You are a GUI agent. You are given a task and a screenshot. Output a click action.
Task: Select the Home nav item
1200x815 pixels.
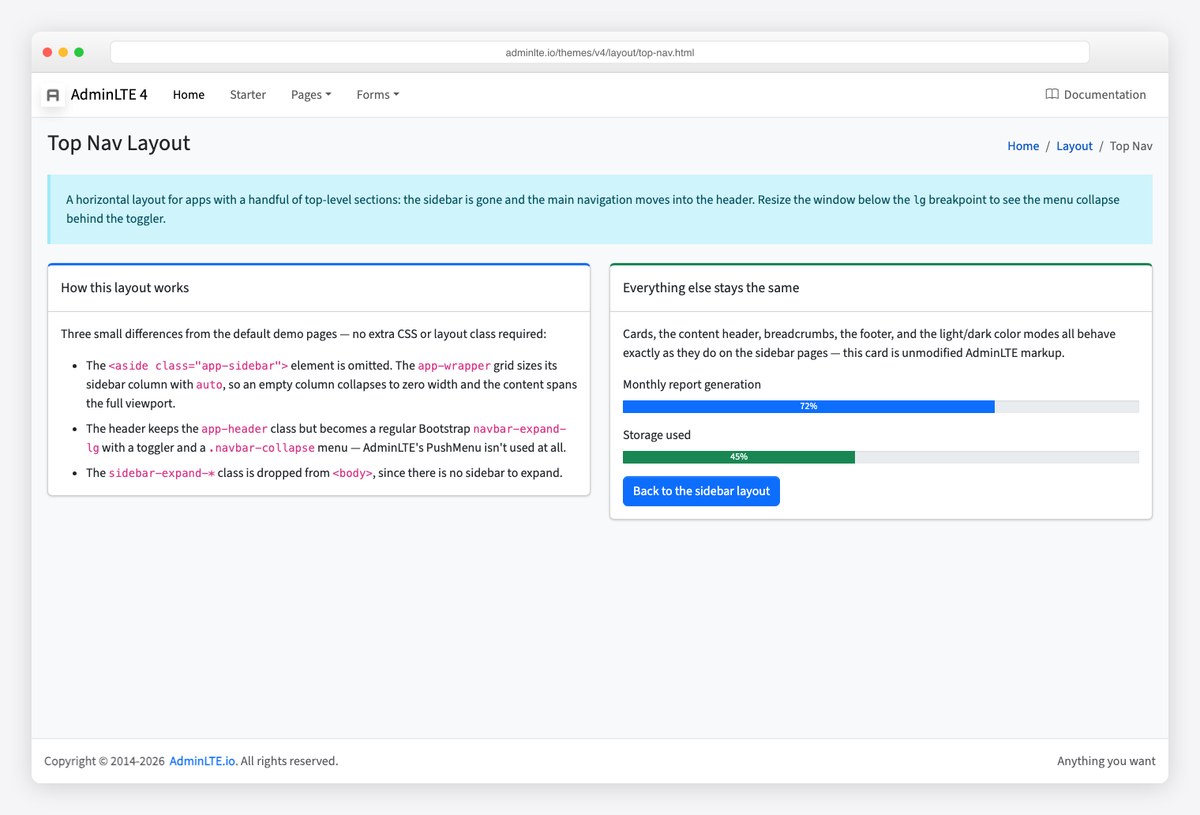click(188, 95)
